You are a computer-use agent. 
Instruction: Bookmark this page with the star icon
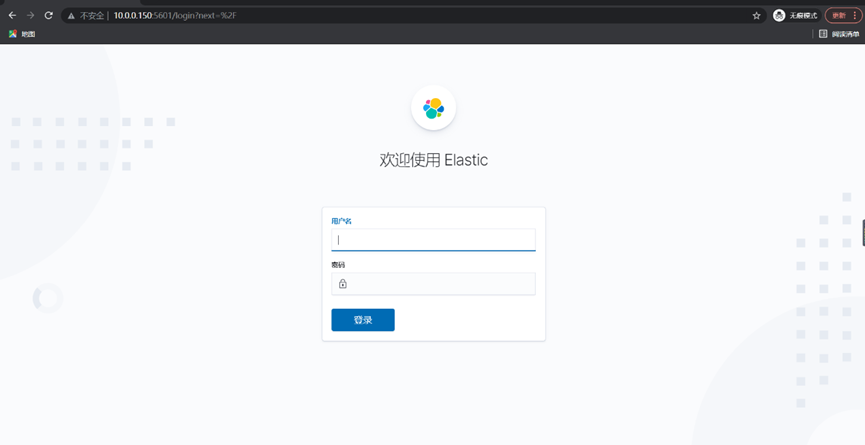[x=756, y=15]
